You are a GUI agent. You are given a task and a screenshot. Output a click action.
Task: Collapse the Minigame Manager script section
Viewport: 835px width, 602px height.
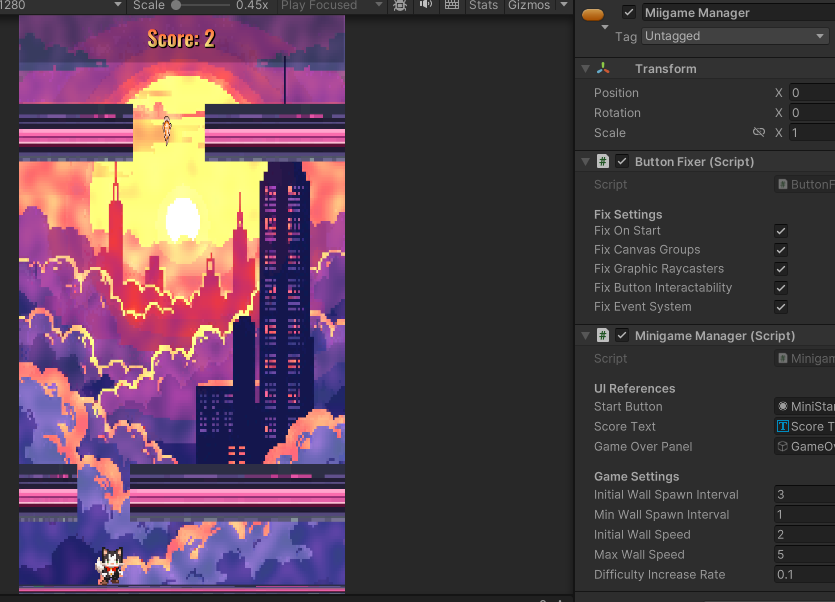coord(586,336)
